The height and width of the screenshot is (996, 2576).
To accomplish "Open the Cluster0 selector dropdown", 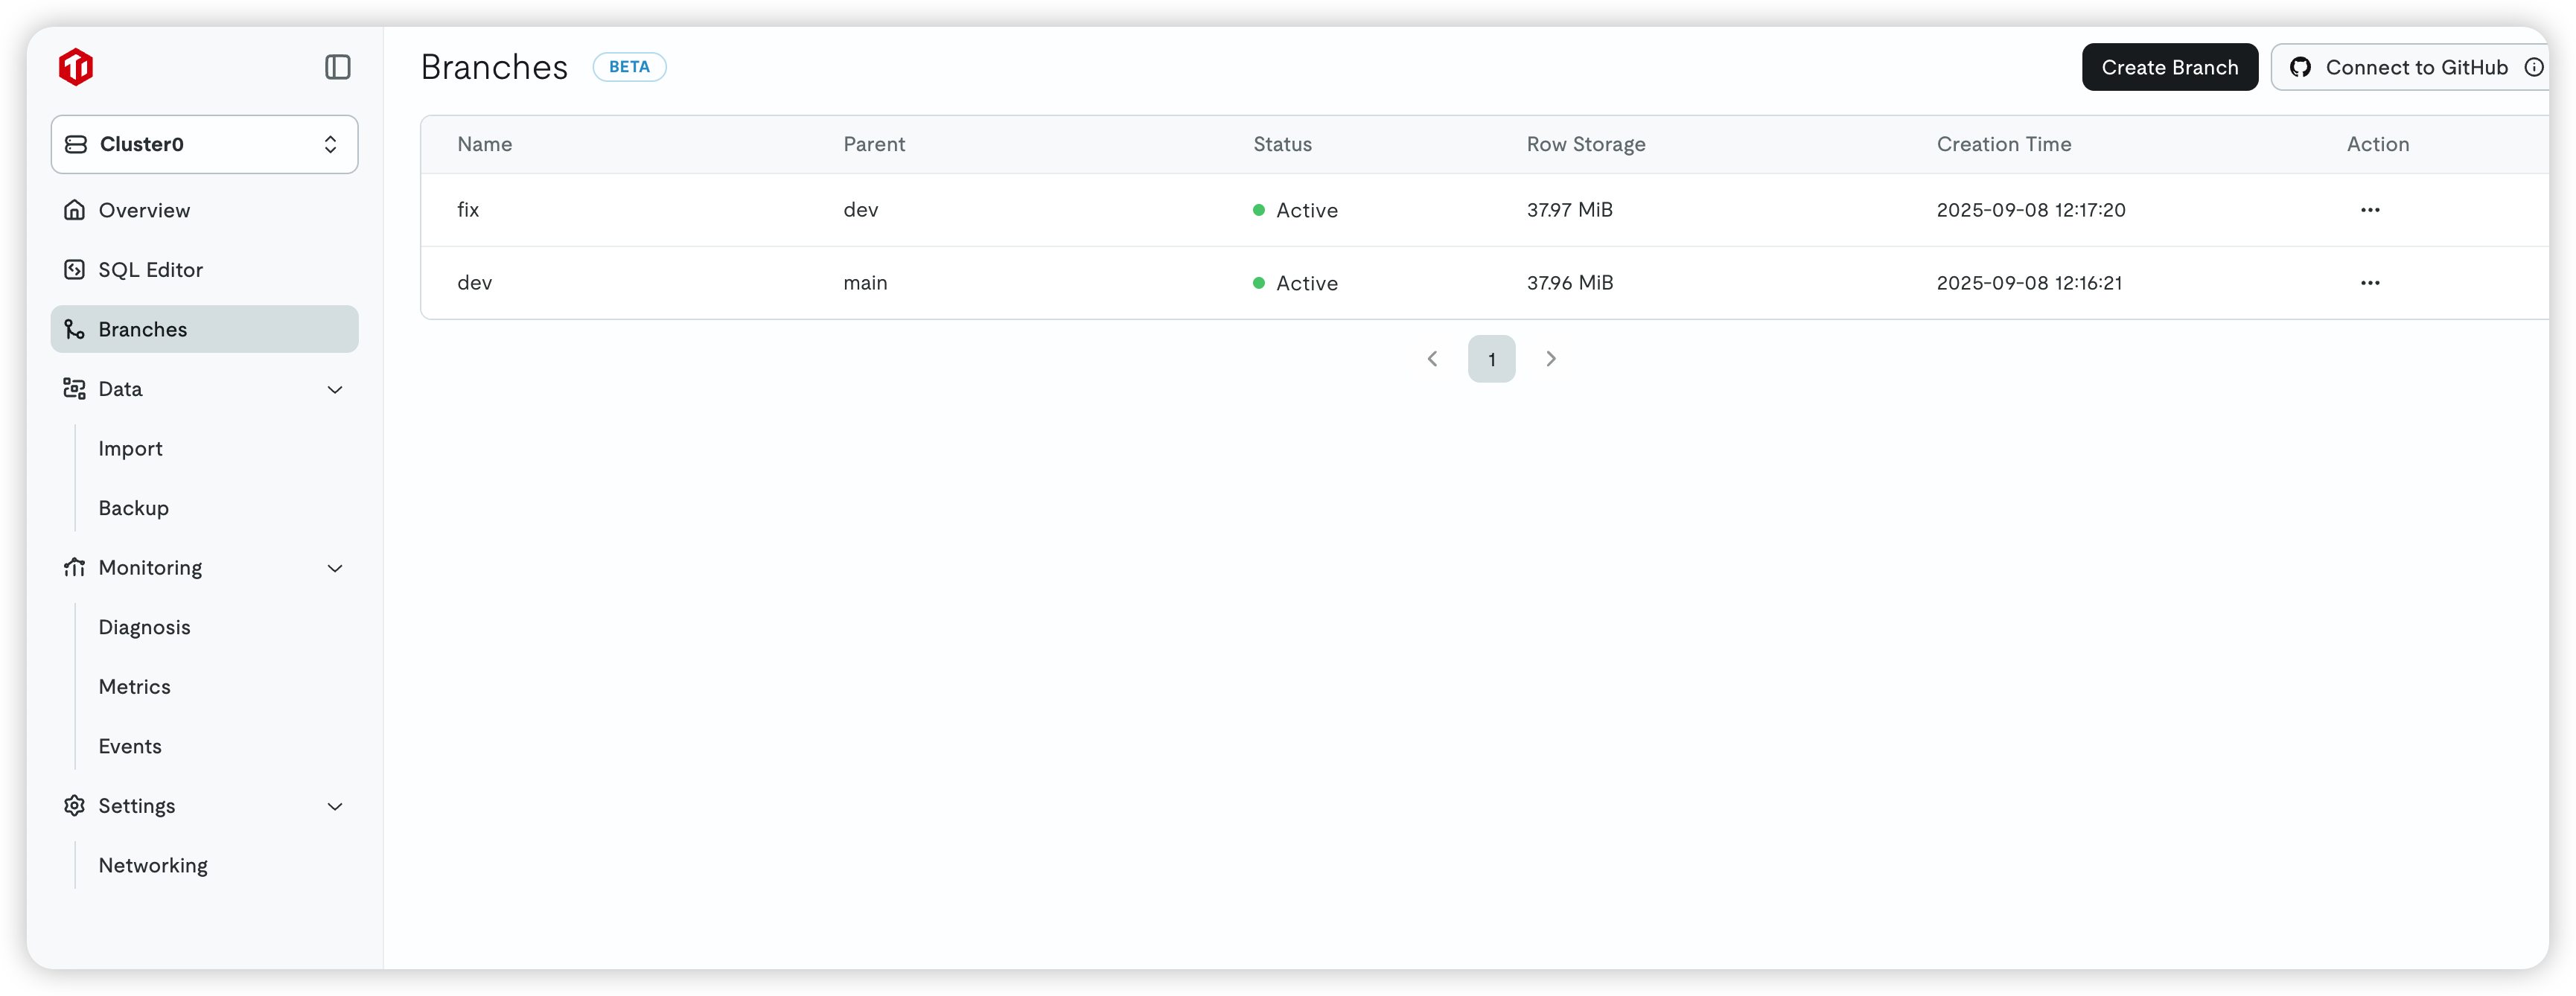I will (x=204, y=144).
